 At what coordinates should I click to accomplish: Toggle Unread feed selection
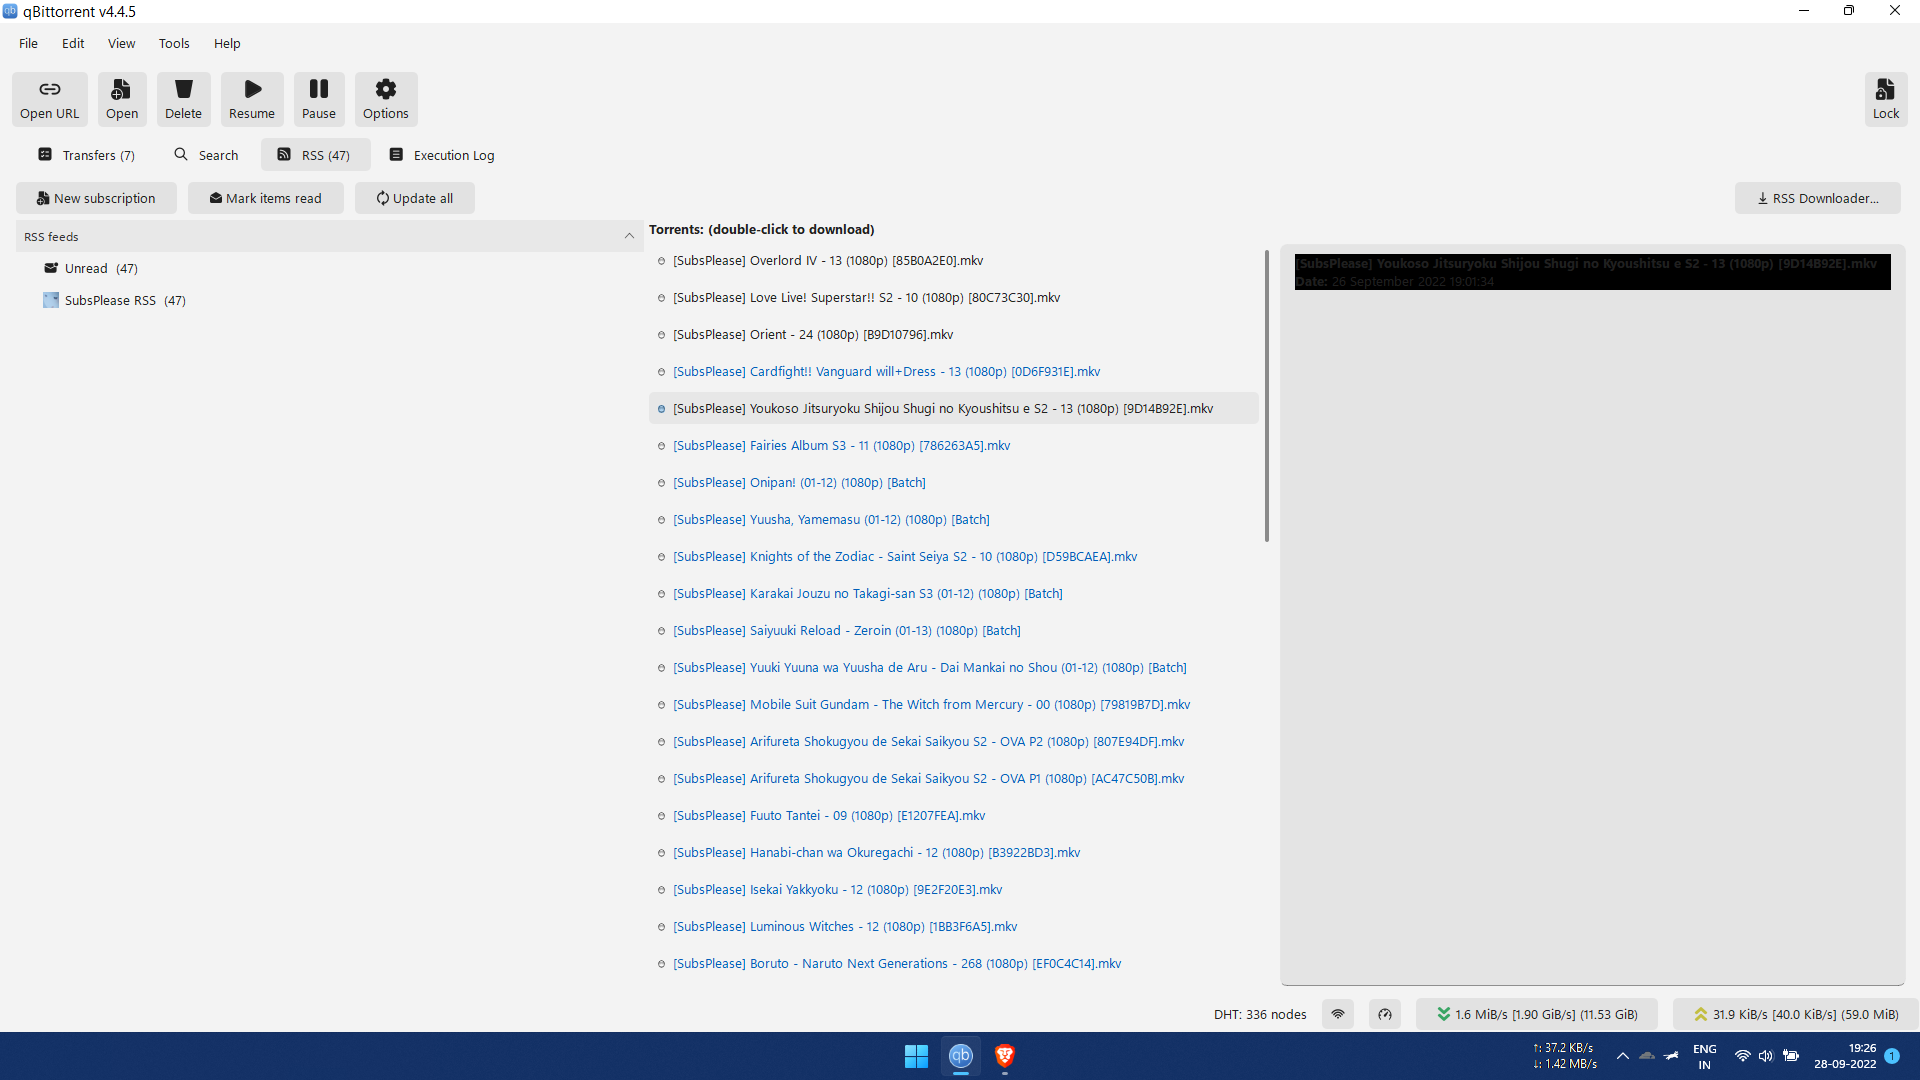tap(91, 267)
